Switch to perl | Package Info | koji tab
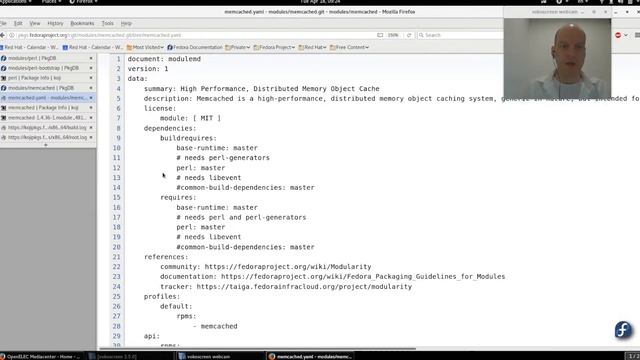The width and height of the screenshot is (640, 360). [43, 78]
